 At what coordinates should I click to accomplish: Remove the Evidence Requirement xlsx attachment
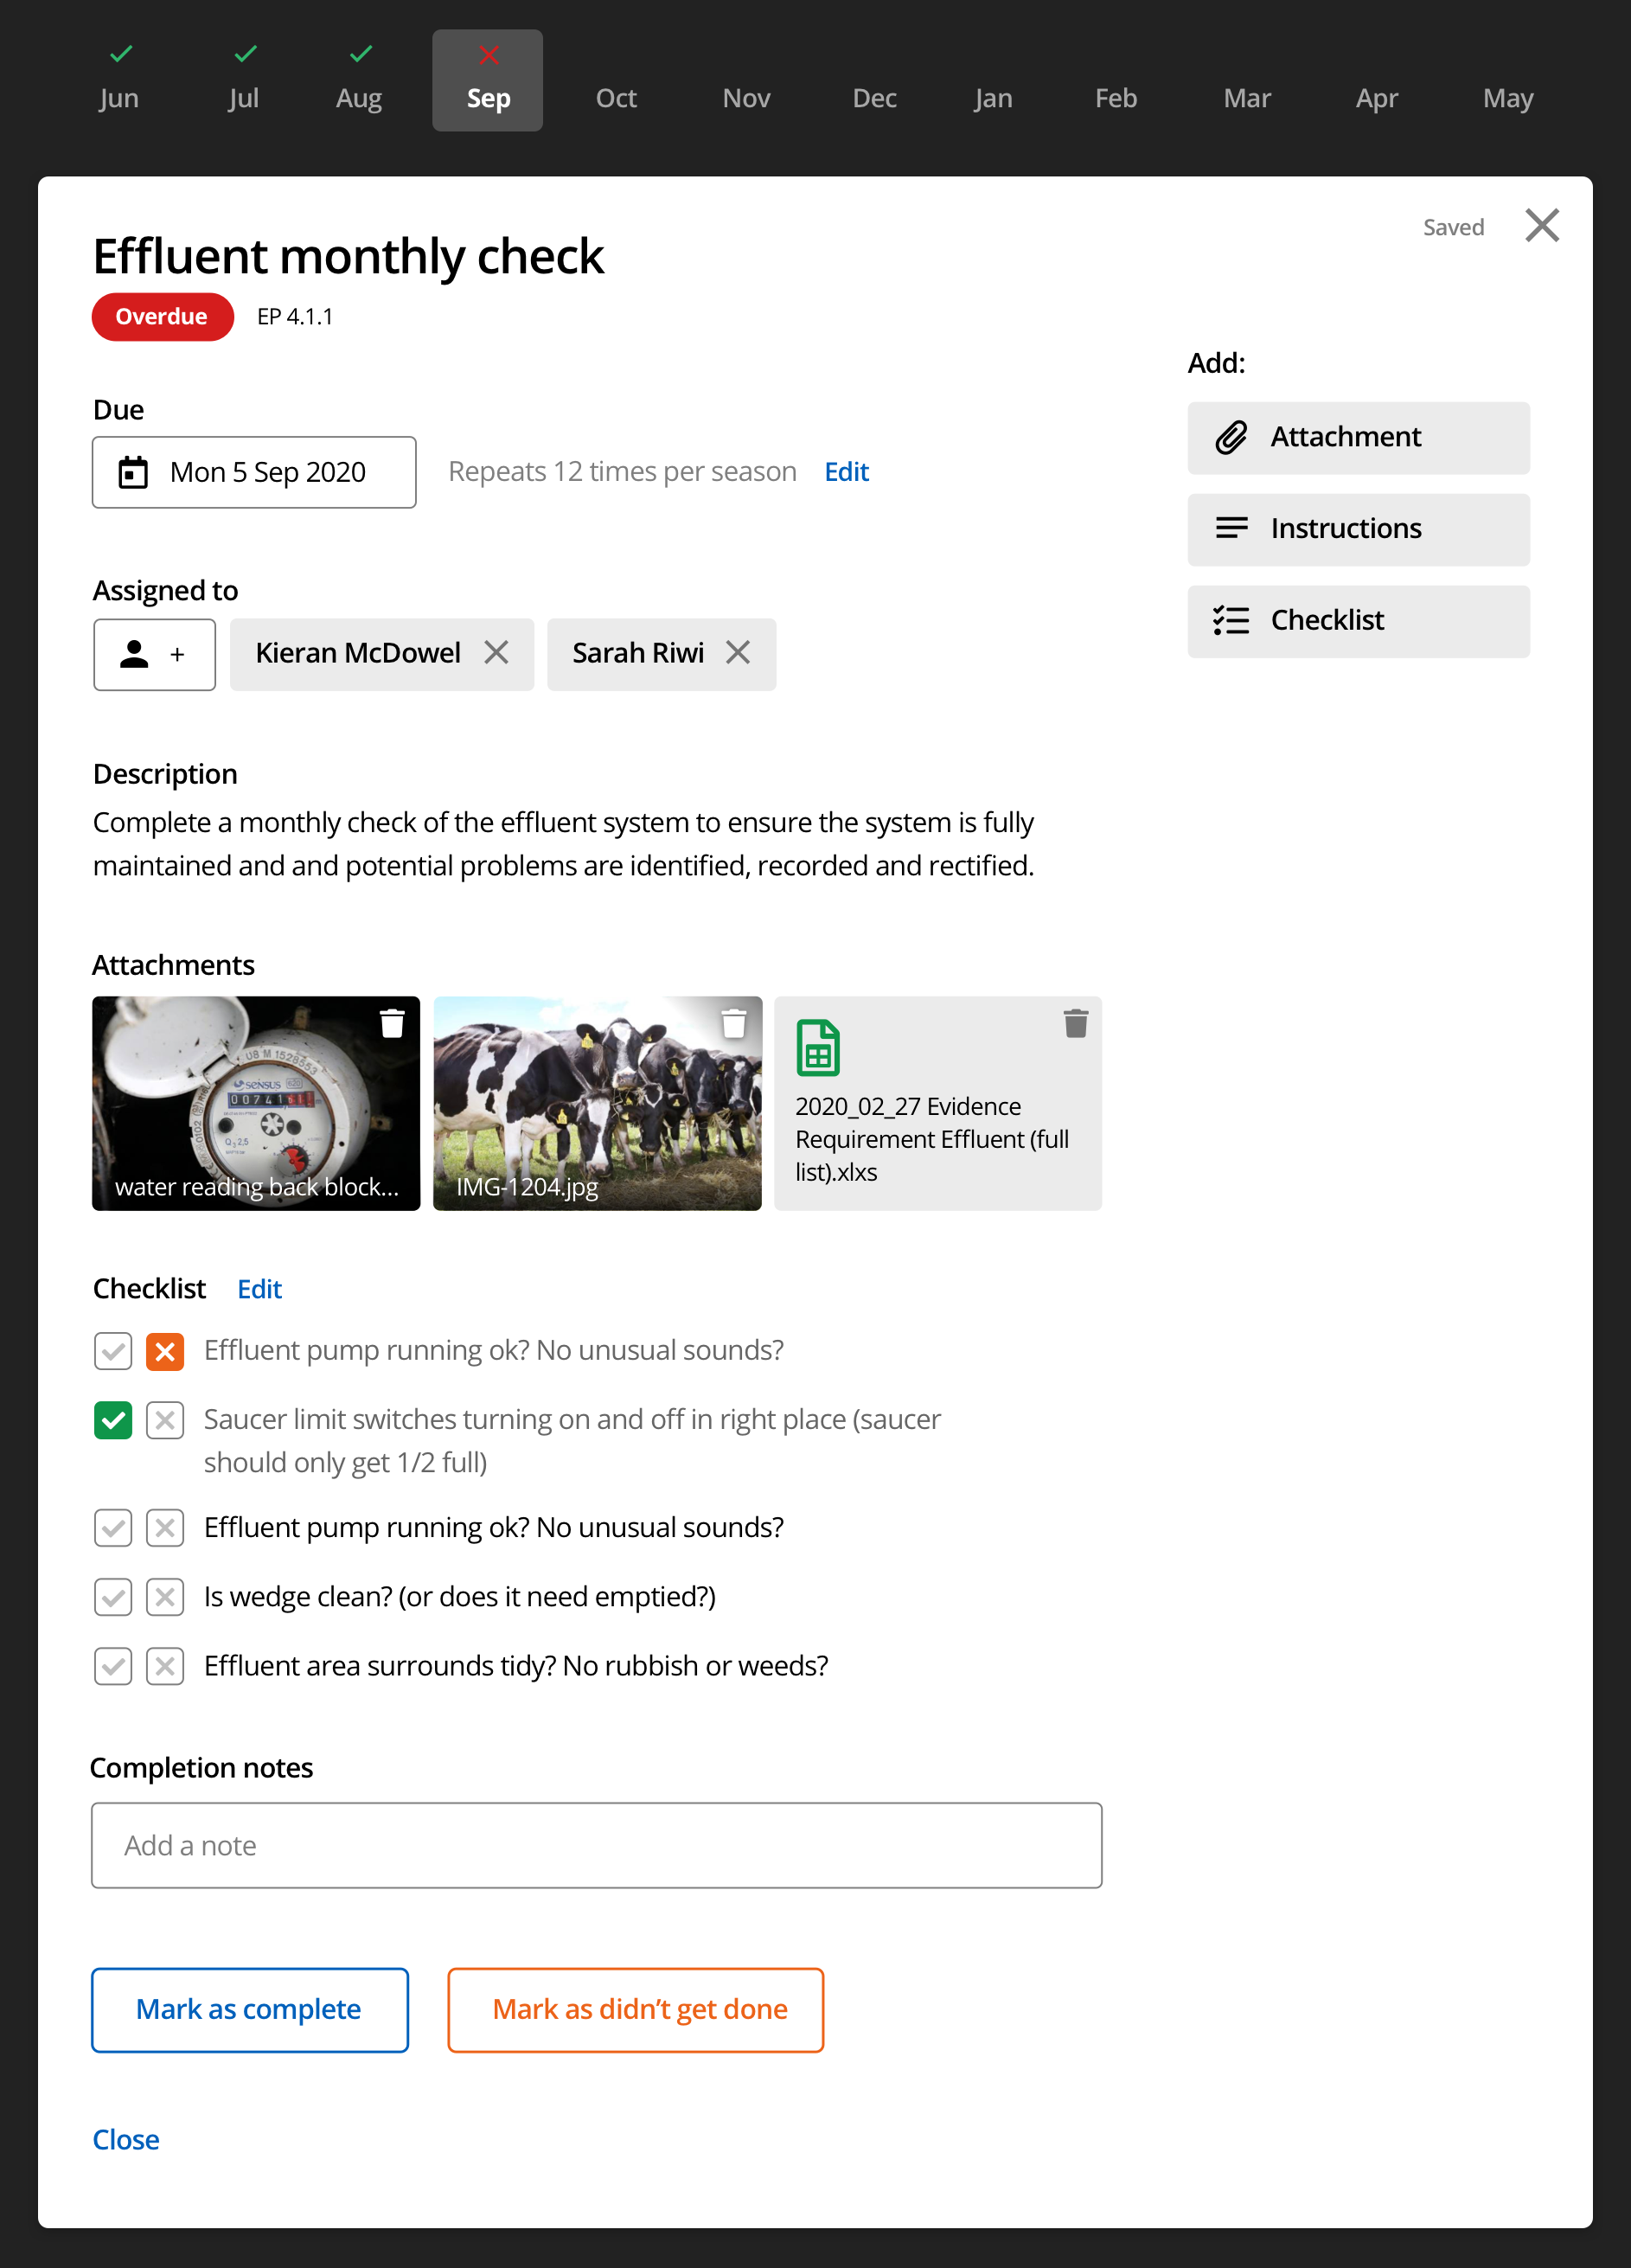(x=1075, y=1023)
